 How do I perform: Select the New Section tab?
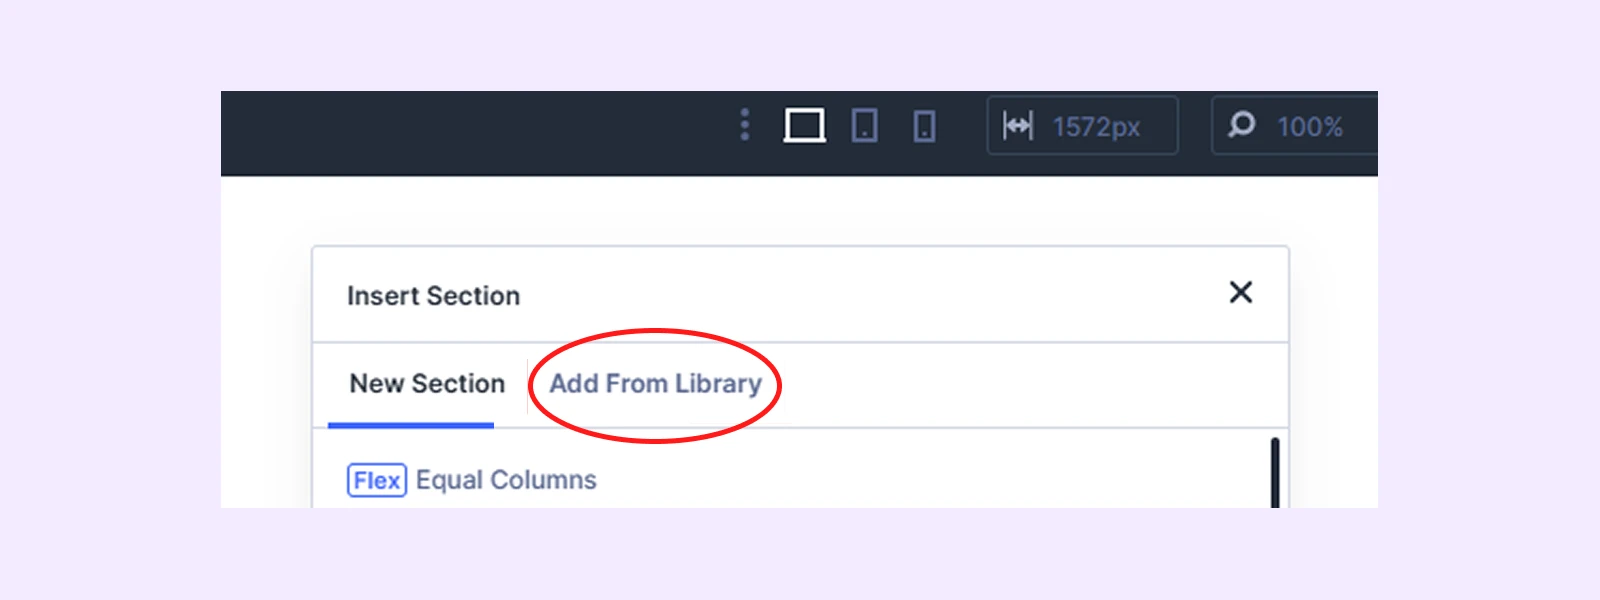tap(427, 384)
